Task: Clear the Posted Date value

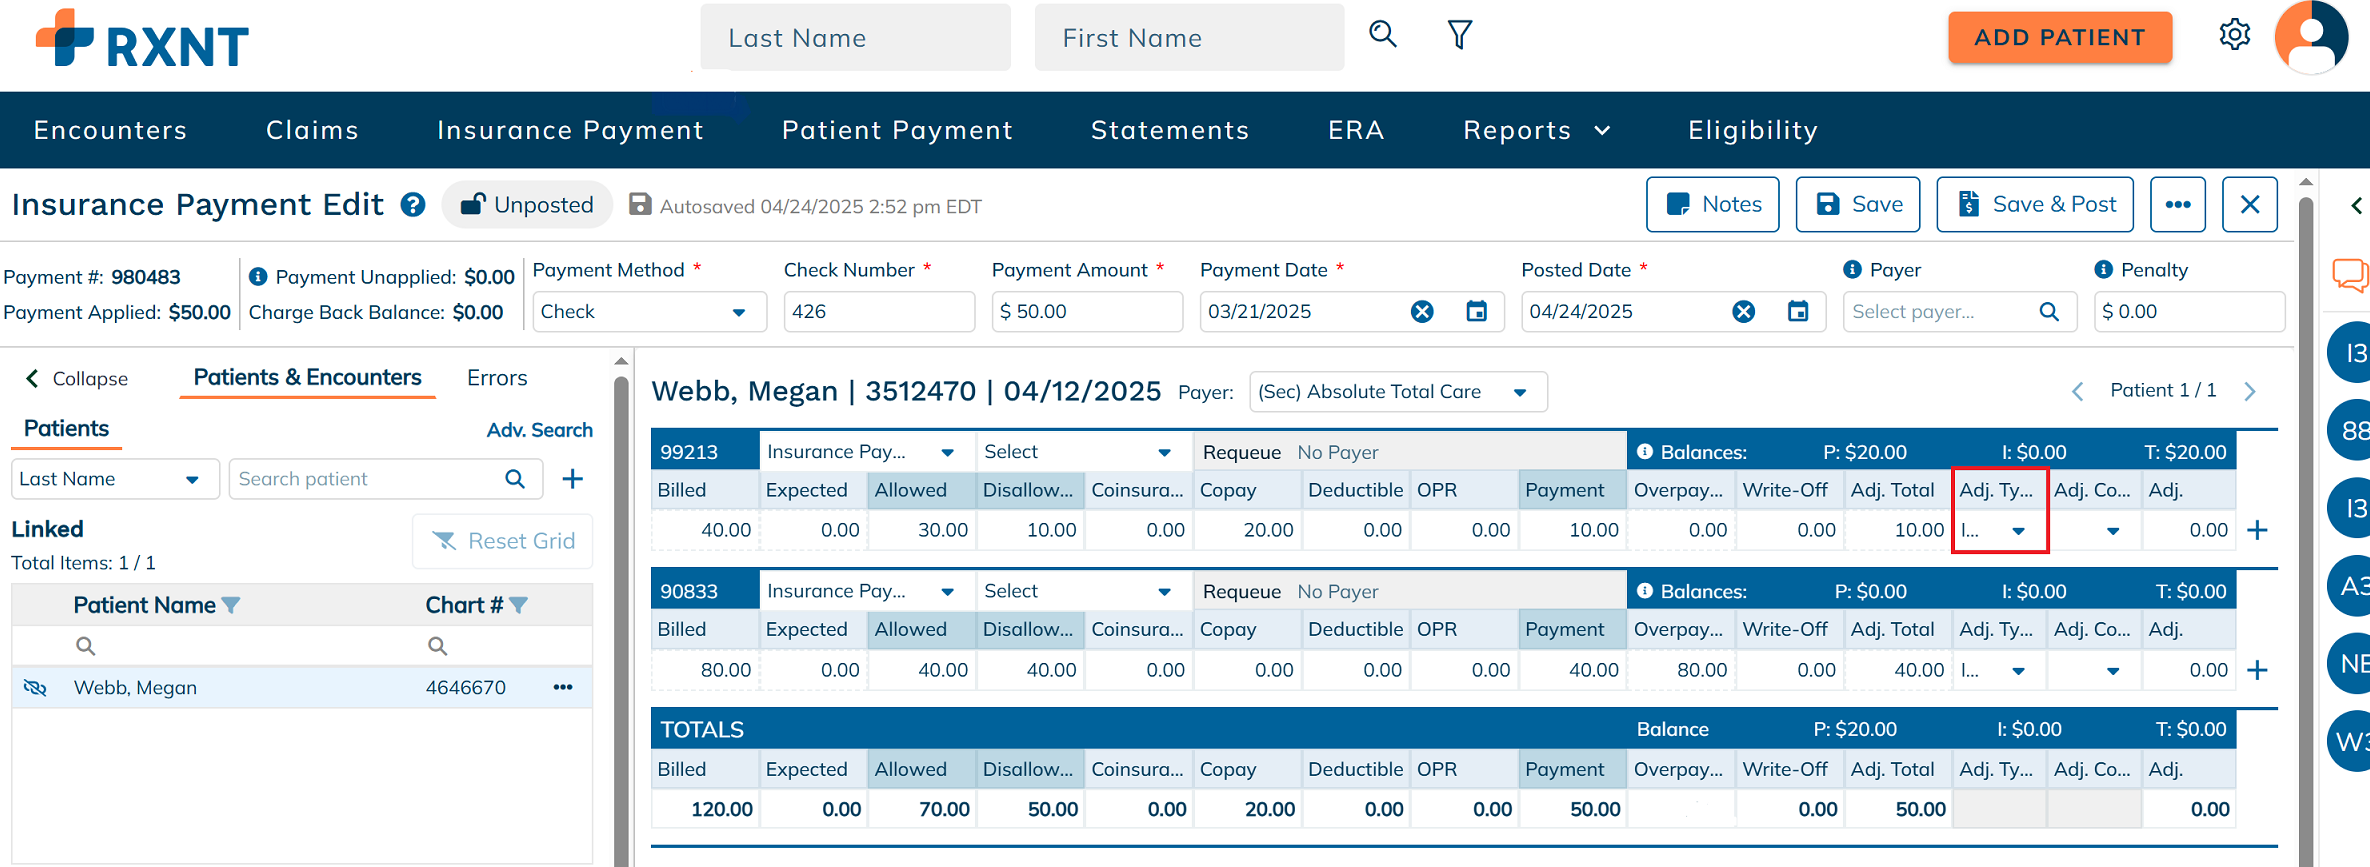Action: point(1743,312)
